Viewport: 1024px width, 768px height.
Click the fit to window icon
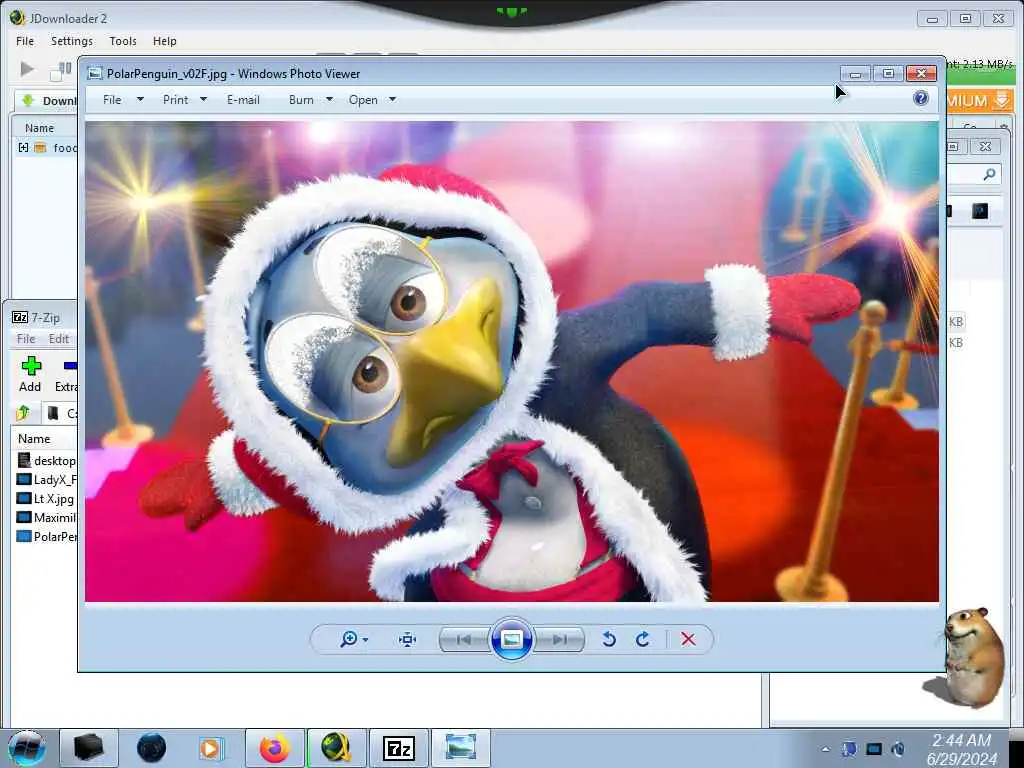click(x=408, y=639)
